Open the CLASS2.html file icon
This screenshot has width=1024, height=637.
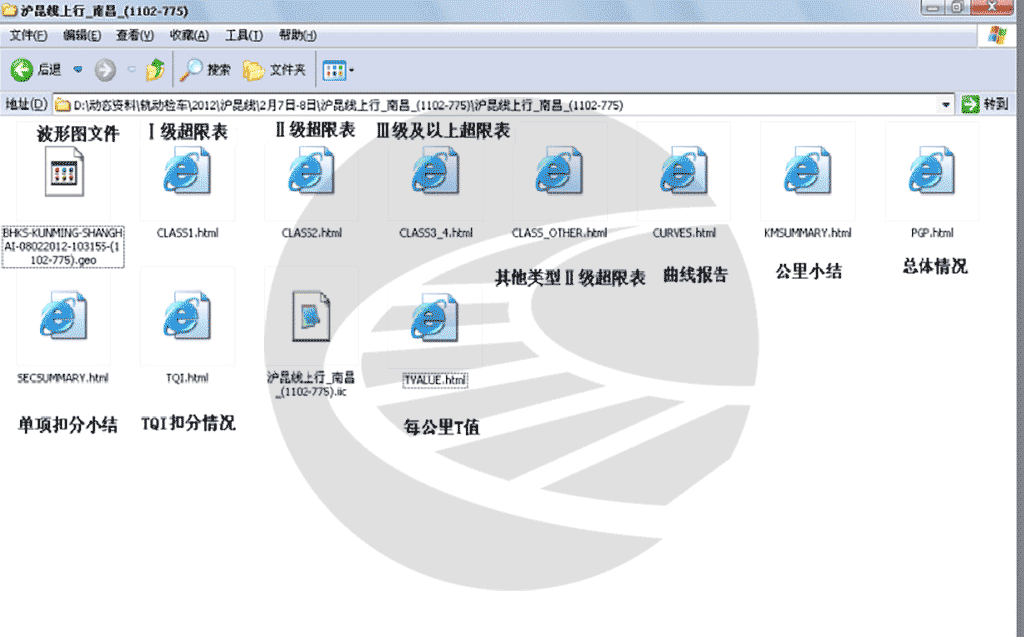(x=312, y=171)
